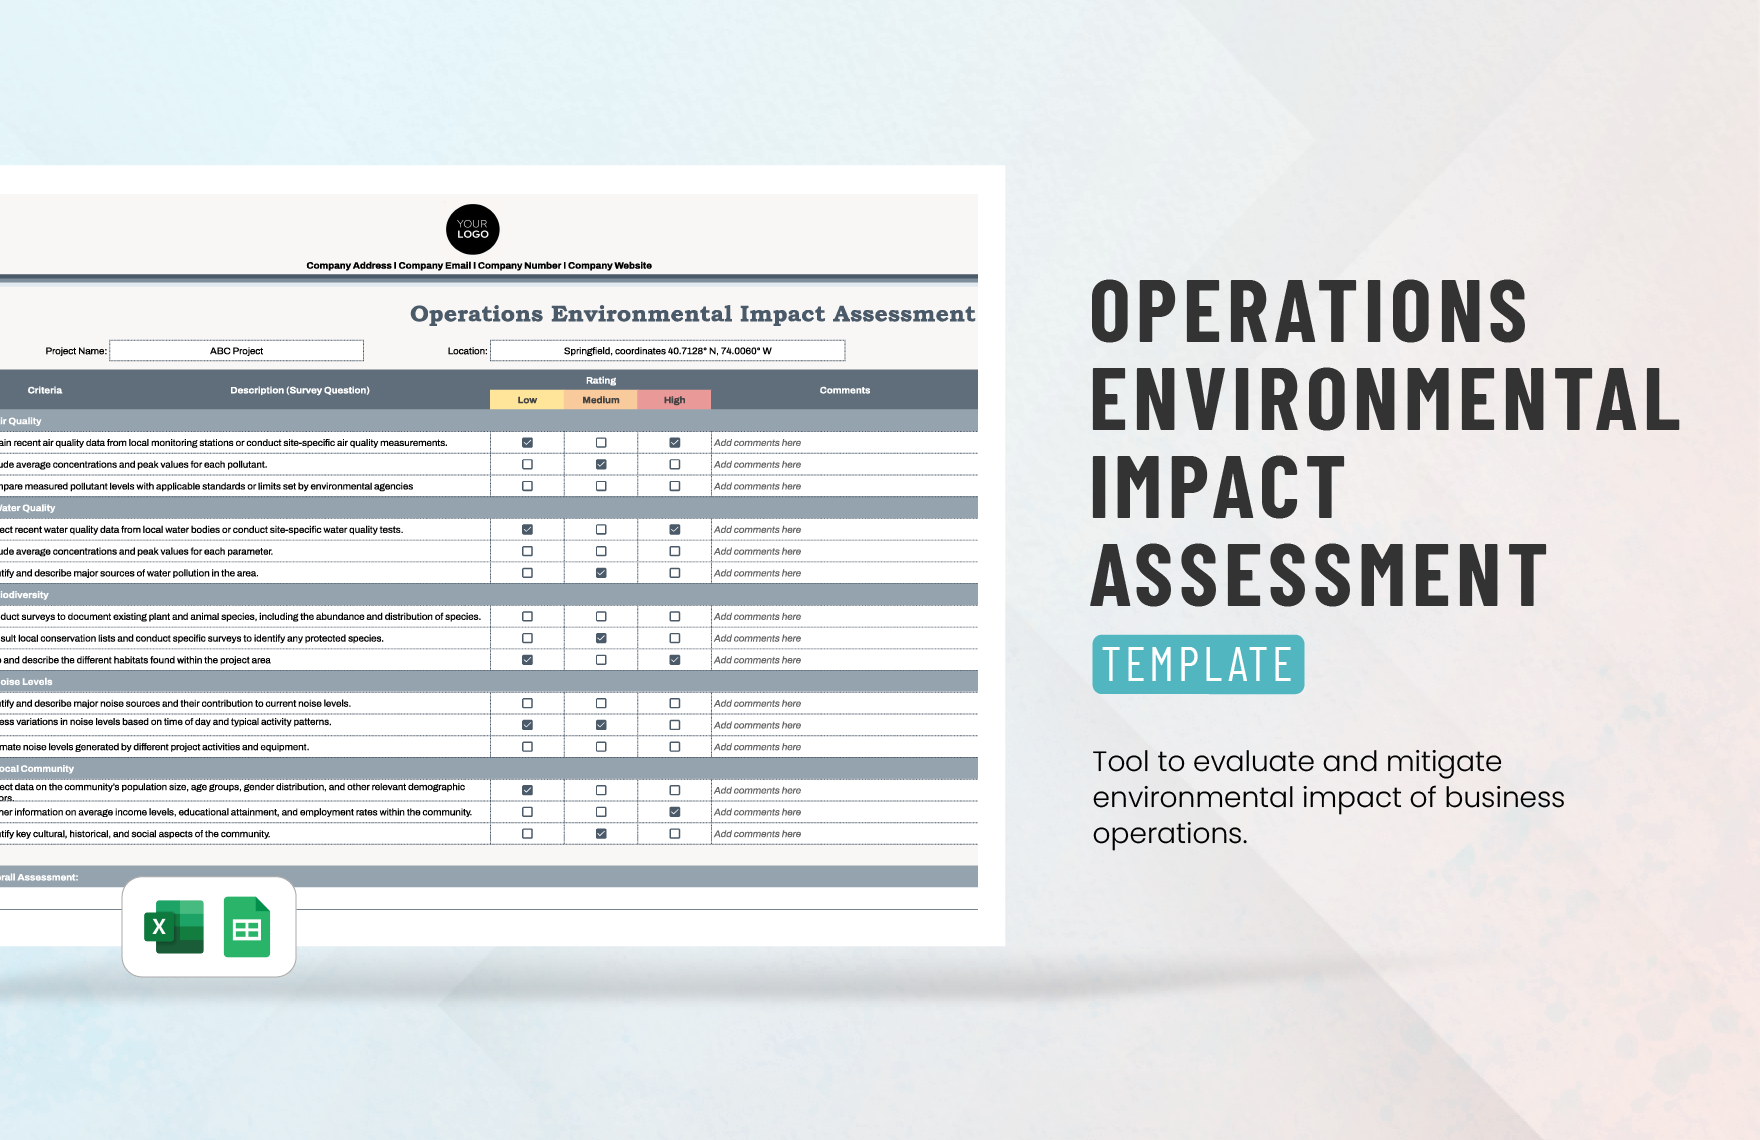Image resolution: width=1760 pixels, height=1140 pixels.
Task: Uncheck Medium checkbox for cultural and social aspects row
Action: [x=601, y=833]
